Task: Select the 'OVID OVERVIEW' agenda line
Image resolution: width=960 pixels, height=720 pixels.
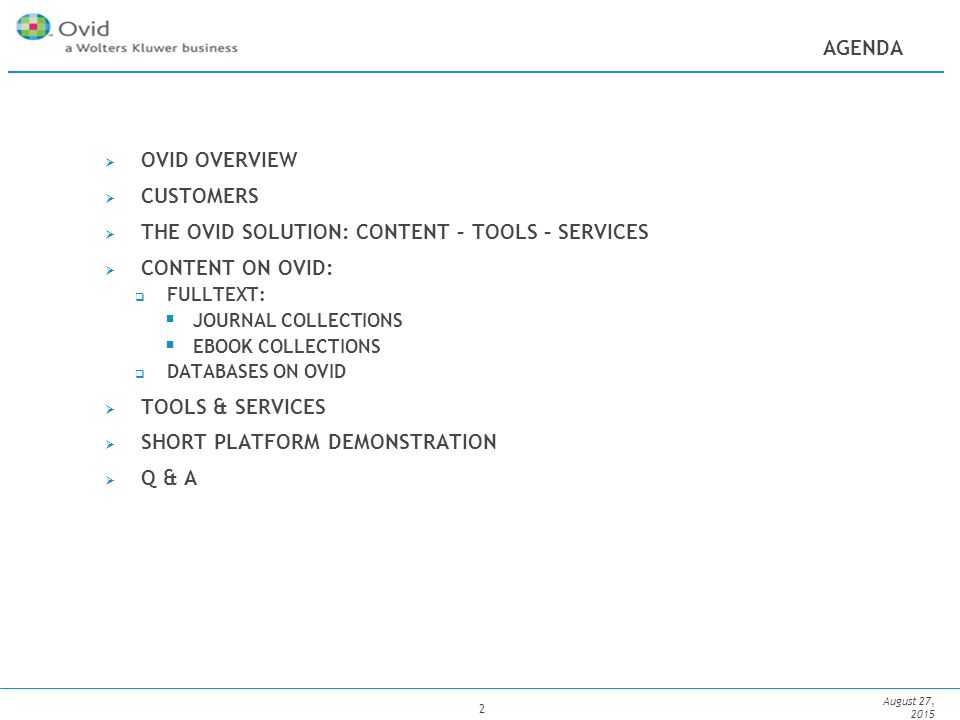Action: (x=219, y=160)
